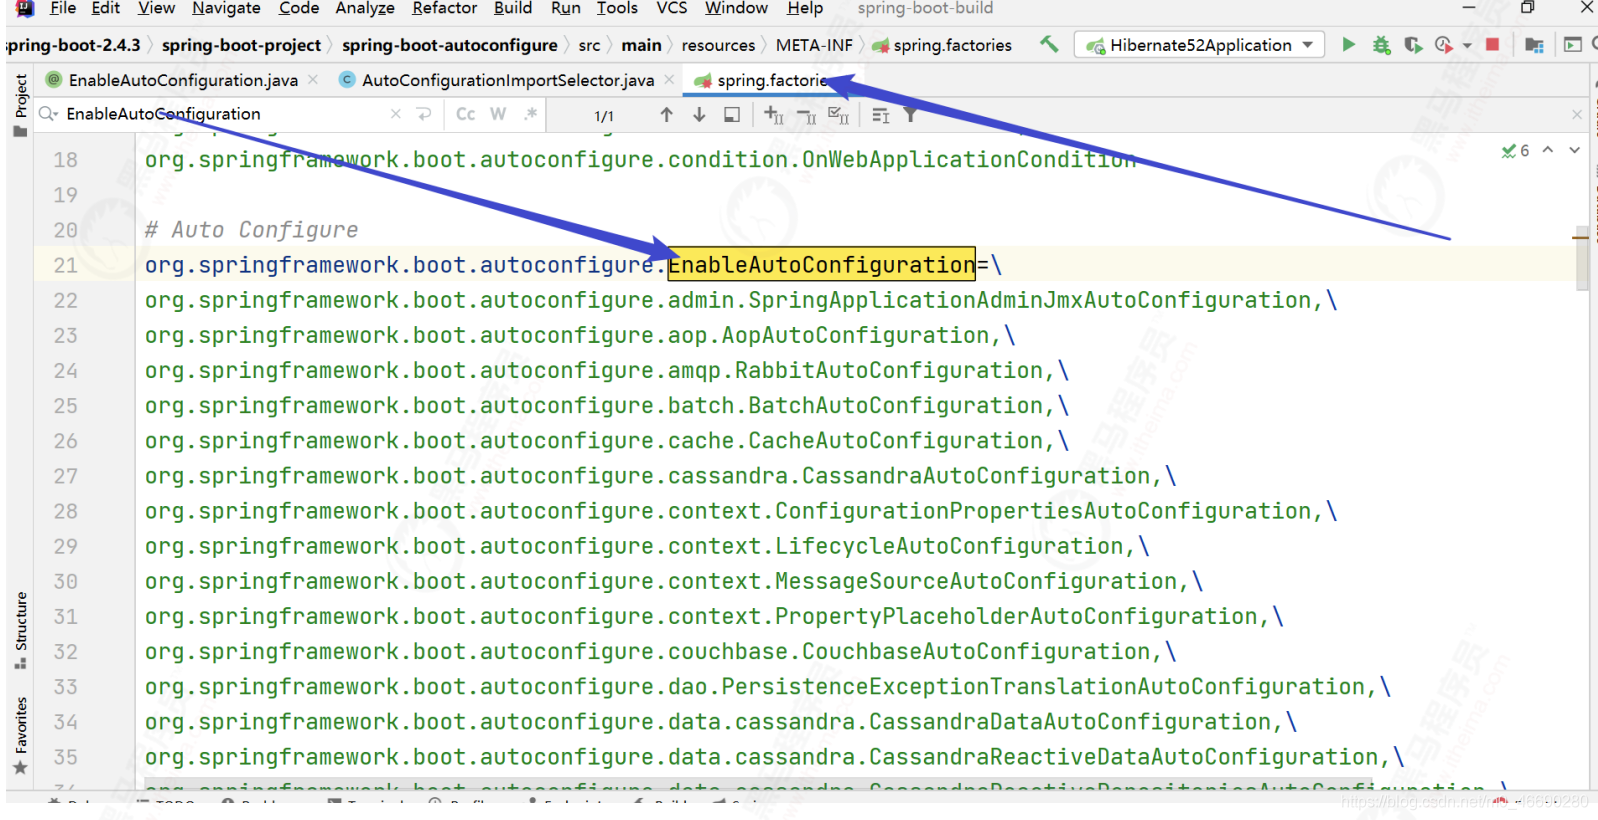Open the Project tool window
The height and width of the screenshot is (820, 1598).
click(20, 105)
